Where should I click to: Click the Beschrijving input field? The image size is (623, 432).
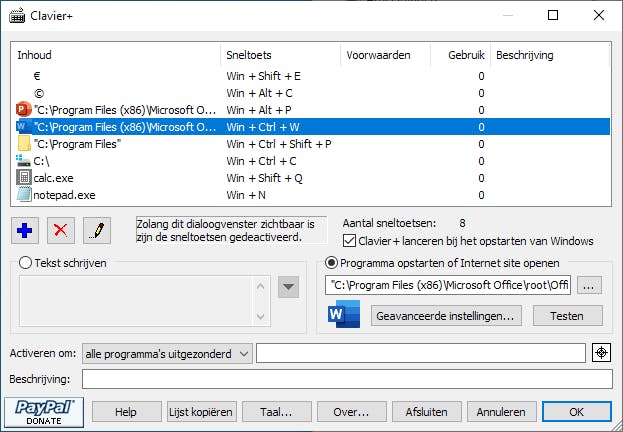[346, 379]
